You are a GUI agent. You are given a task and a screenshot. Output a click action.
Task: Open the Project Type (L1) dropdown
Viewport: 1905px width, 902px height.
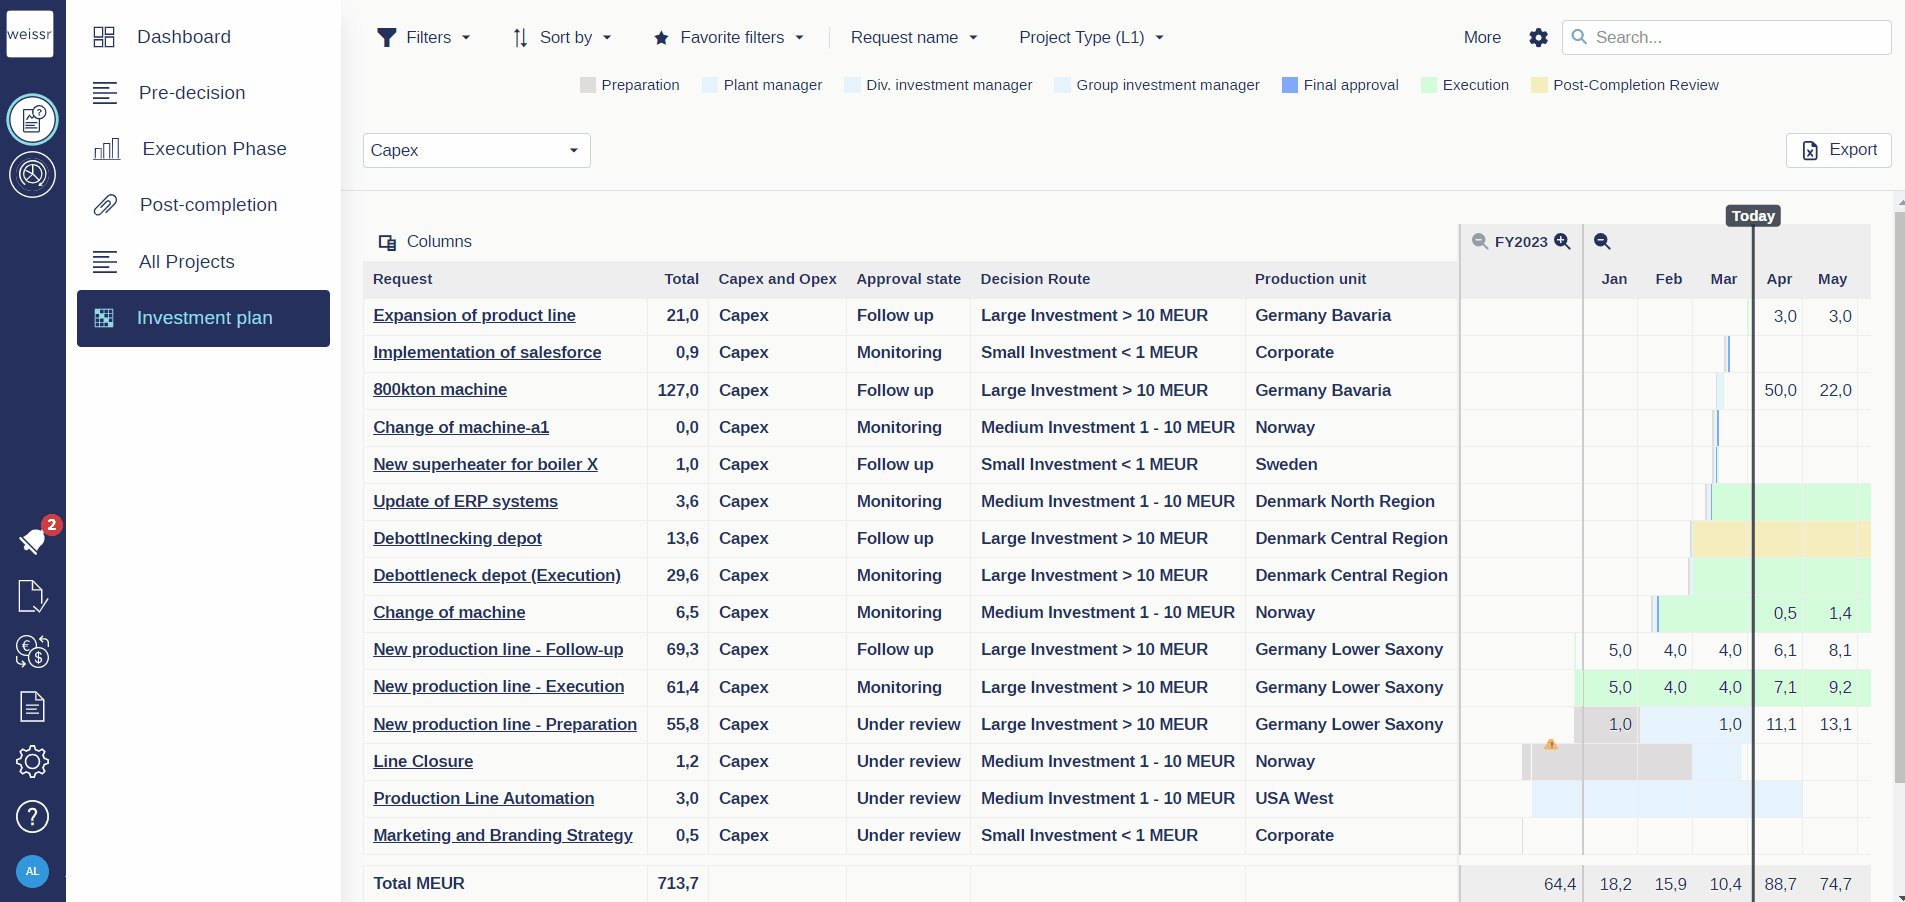[1092, 38]
